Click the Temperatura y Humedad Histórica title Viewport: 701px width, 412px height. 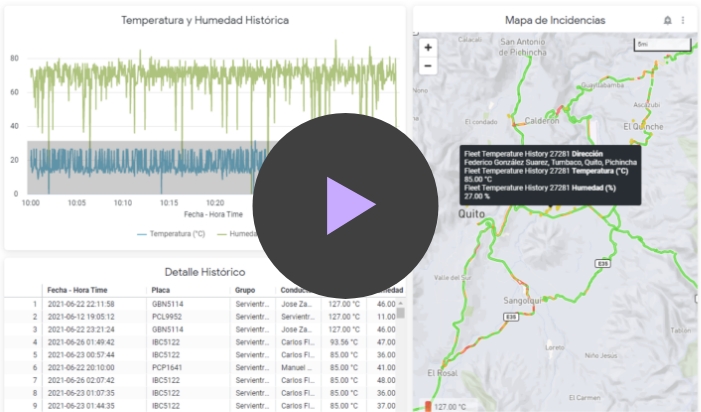pos(205,20)
